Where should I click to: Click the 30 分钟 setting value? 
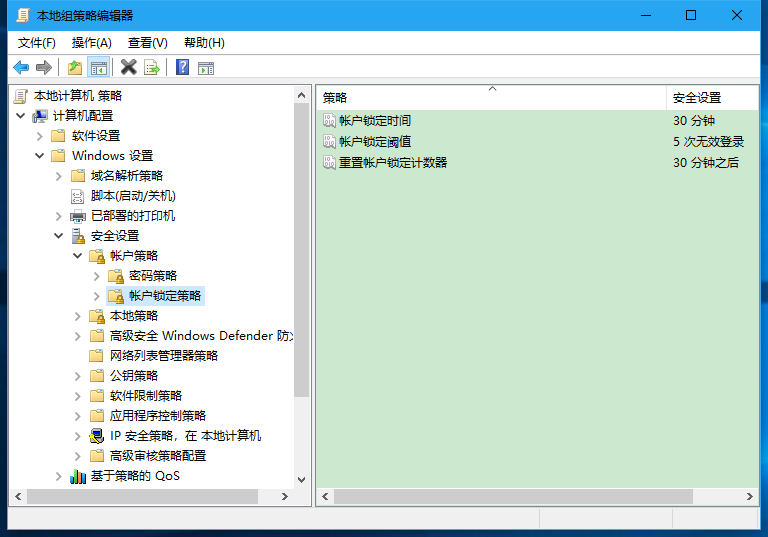[694, 120]
